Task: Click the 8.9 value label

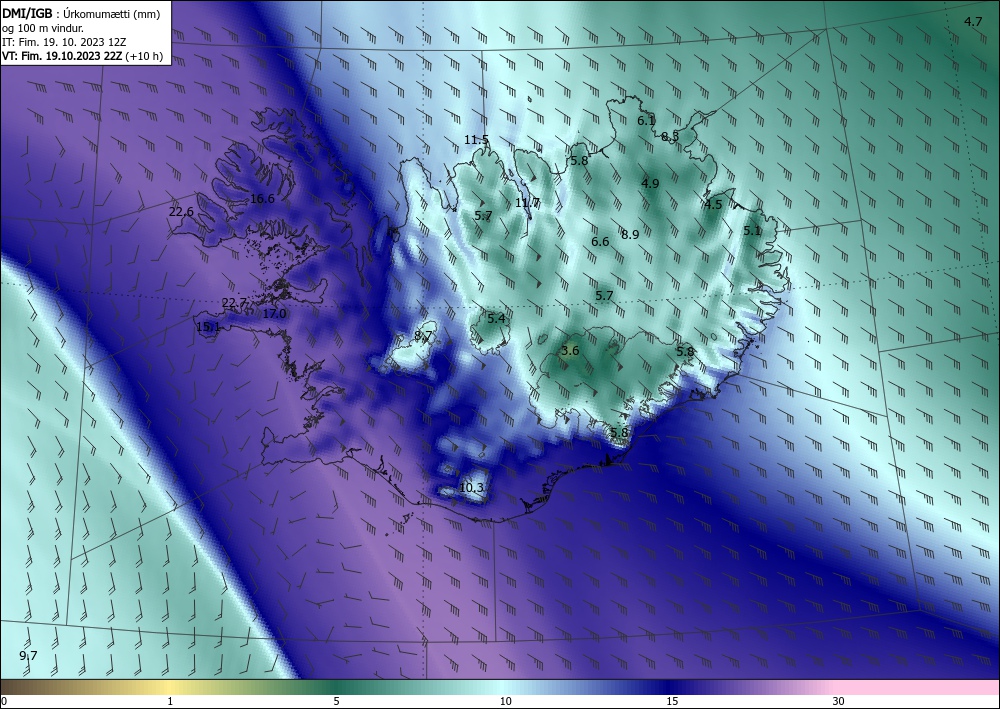Action: 629,234
